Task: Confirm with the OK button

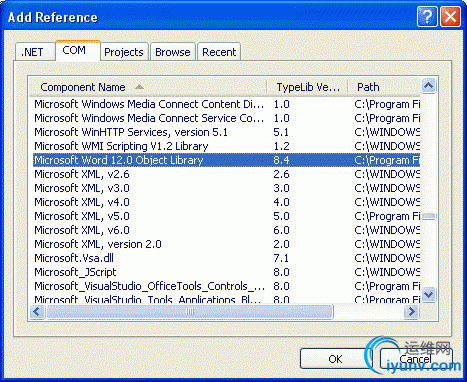Action: point(335,359)
